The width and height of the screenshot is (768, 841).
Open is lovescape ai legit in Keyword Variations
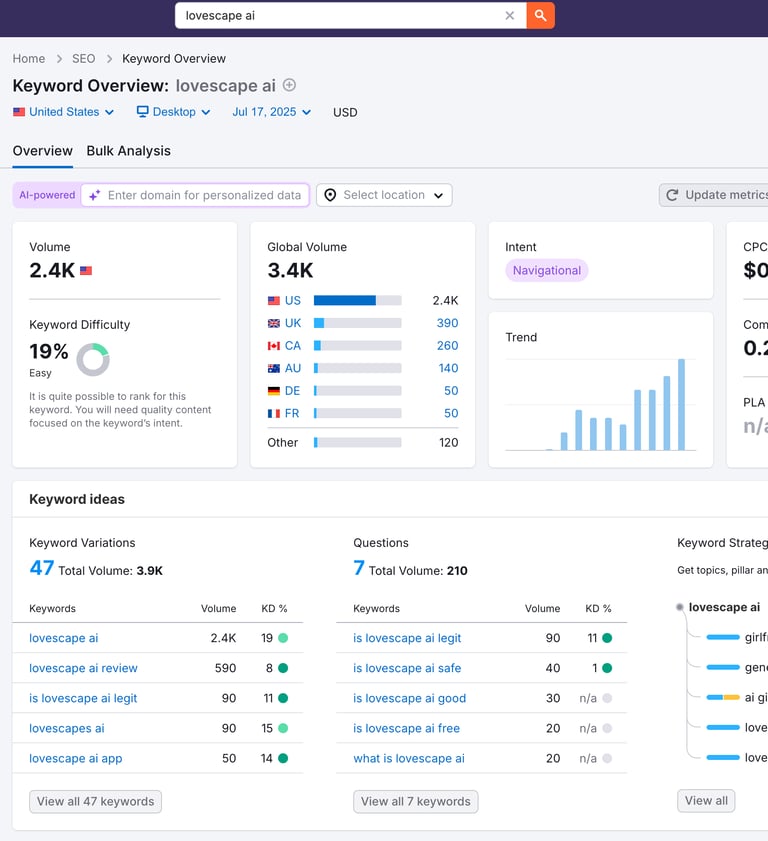[83, 698]
